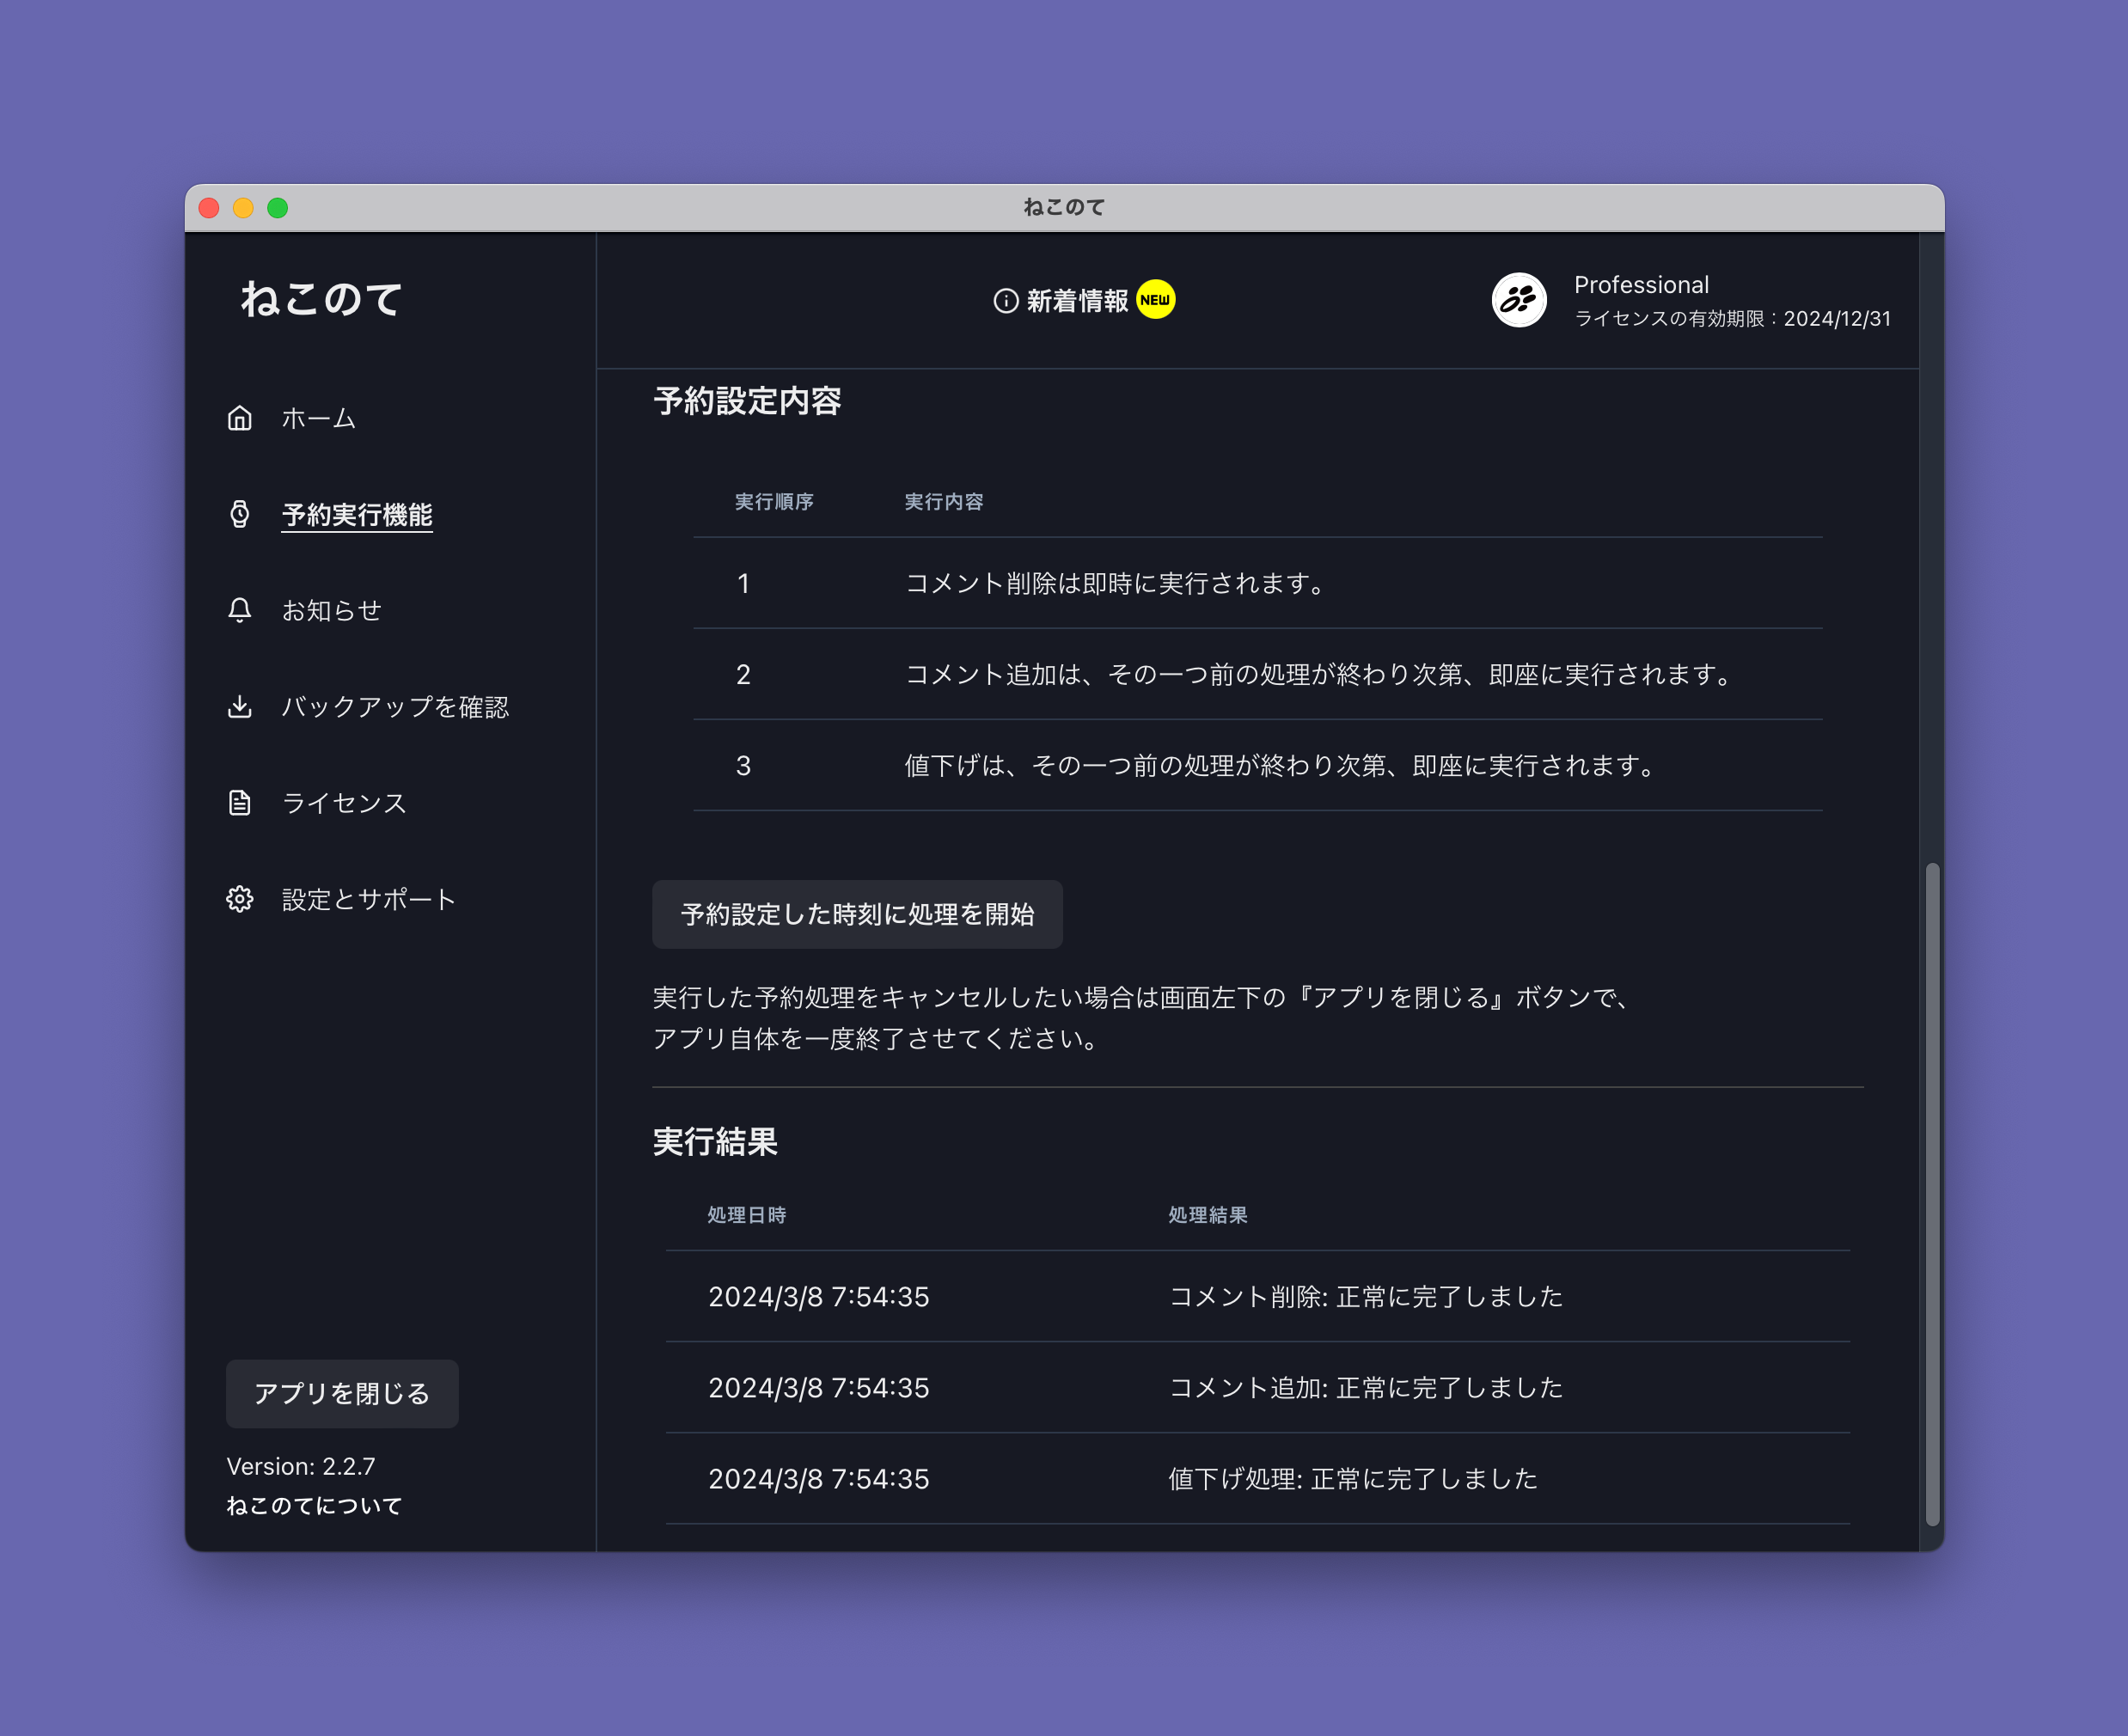Viewport: 2128px width, 1736px height.
Task: Click 予約設定した時刻に処理を開始 button
Action: coord(857,914)
